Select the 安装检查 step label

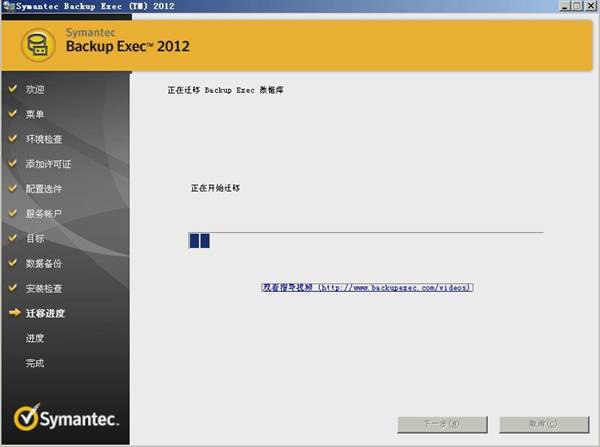pyautogui.click(x=44, y=289)
